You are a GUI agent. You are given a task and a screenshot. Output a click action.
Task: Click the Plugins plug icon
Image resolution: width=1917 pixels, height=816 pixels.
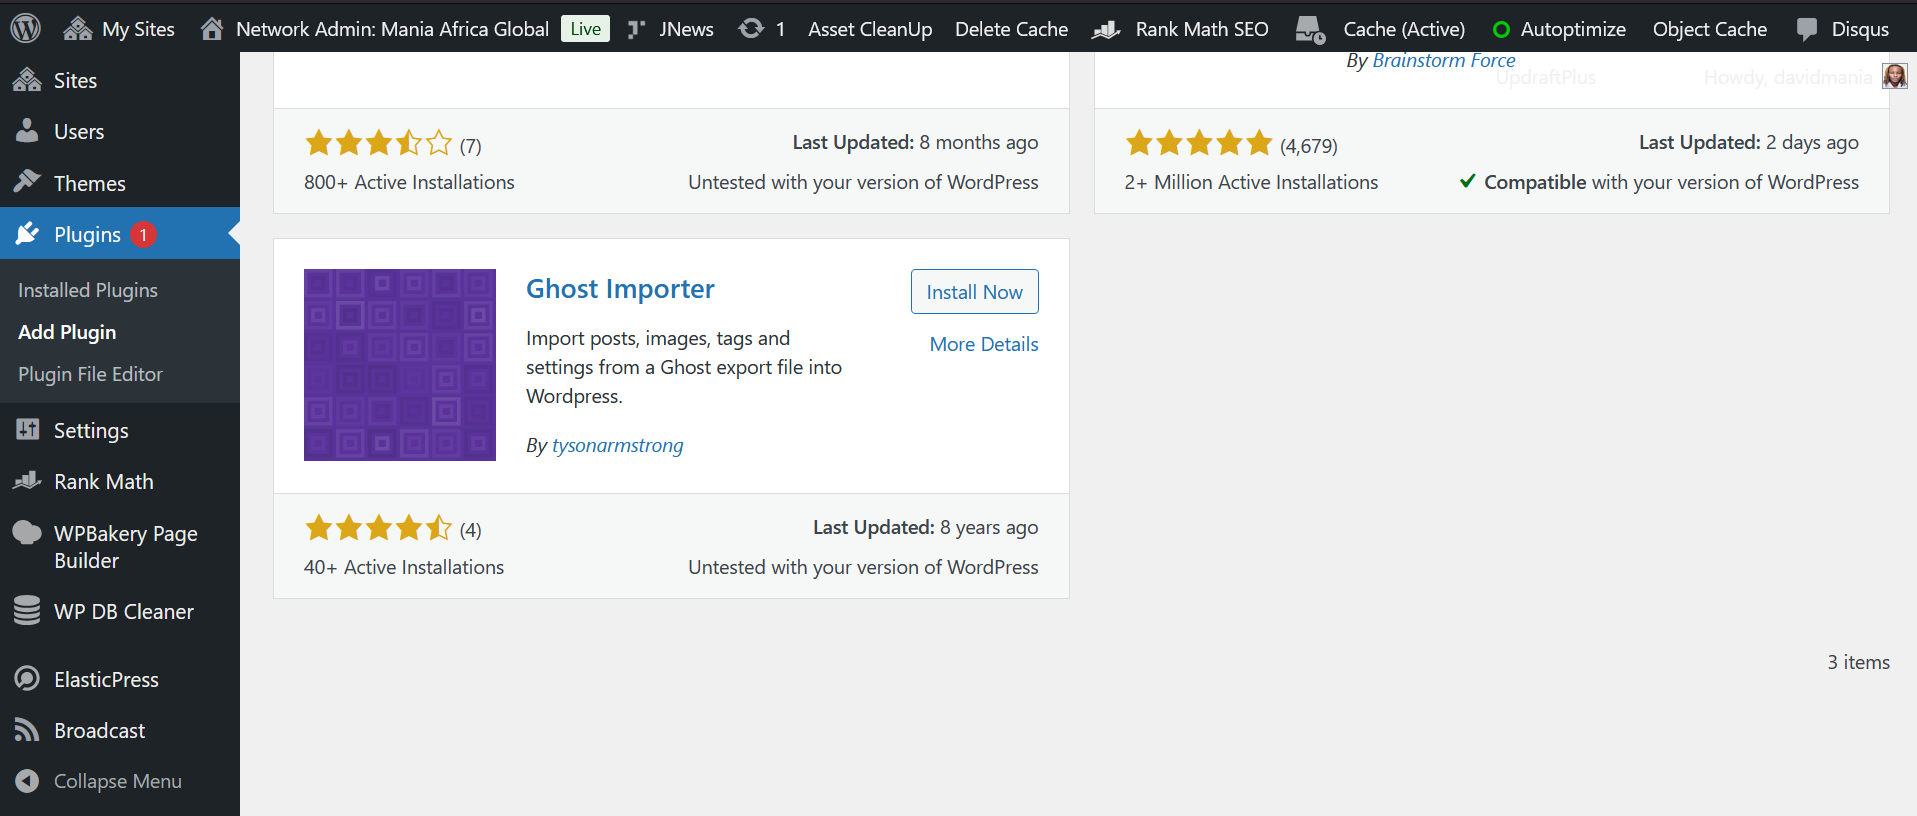[x=27, y=234]
